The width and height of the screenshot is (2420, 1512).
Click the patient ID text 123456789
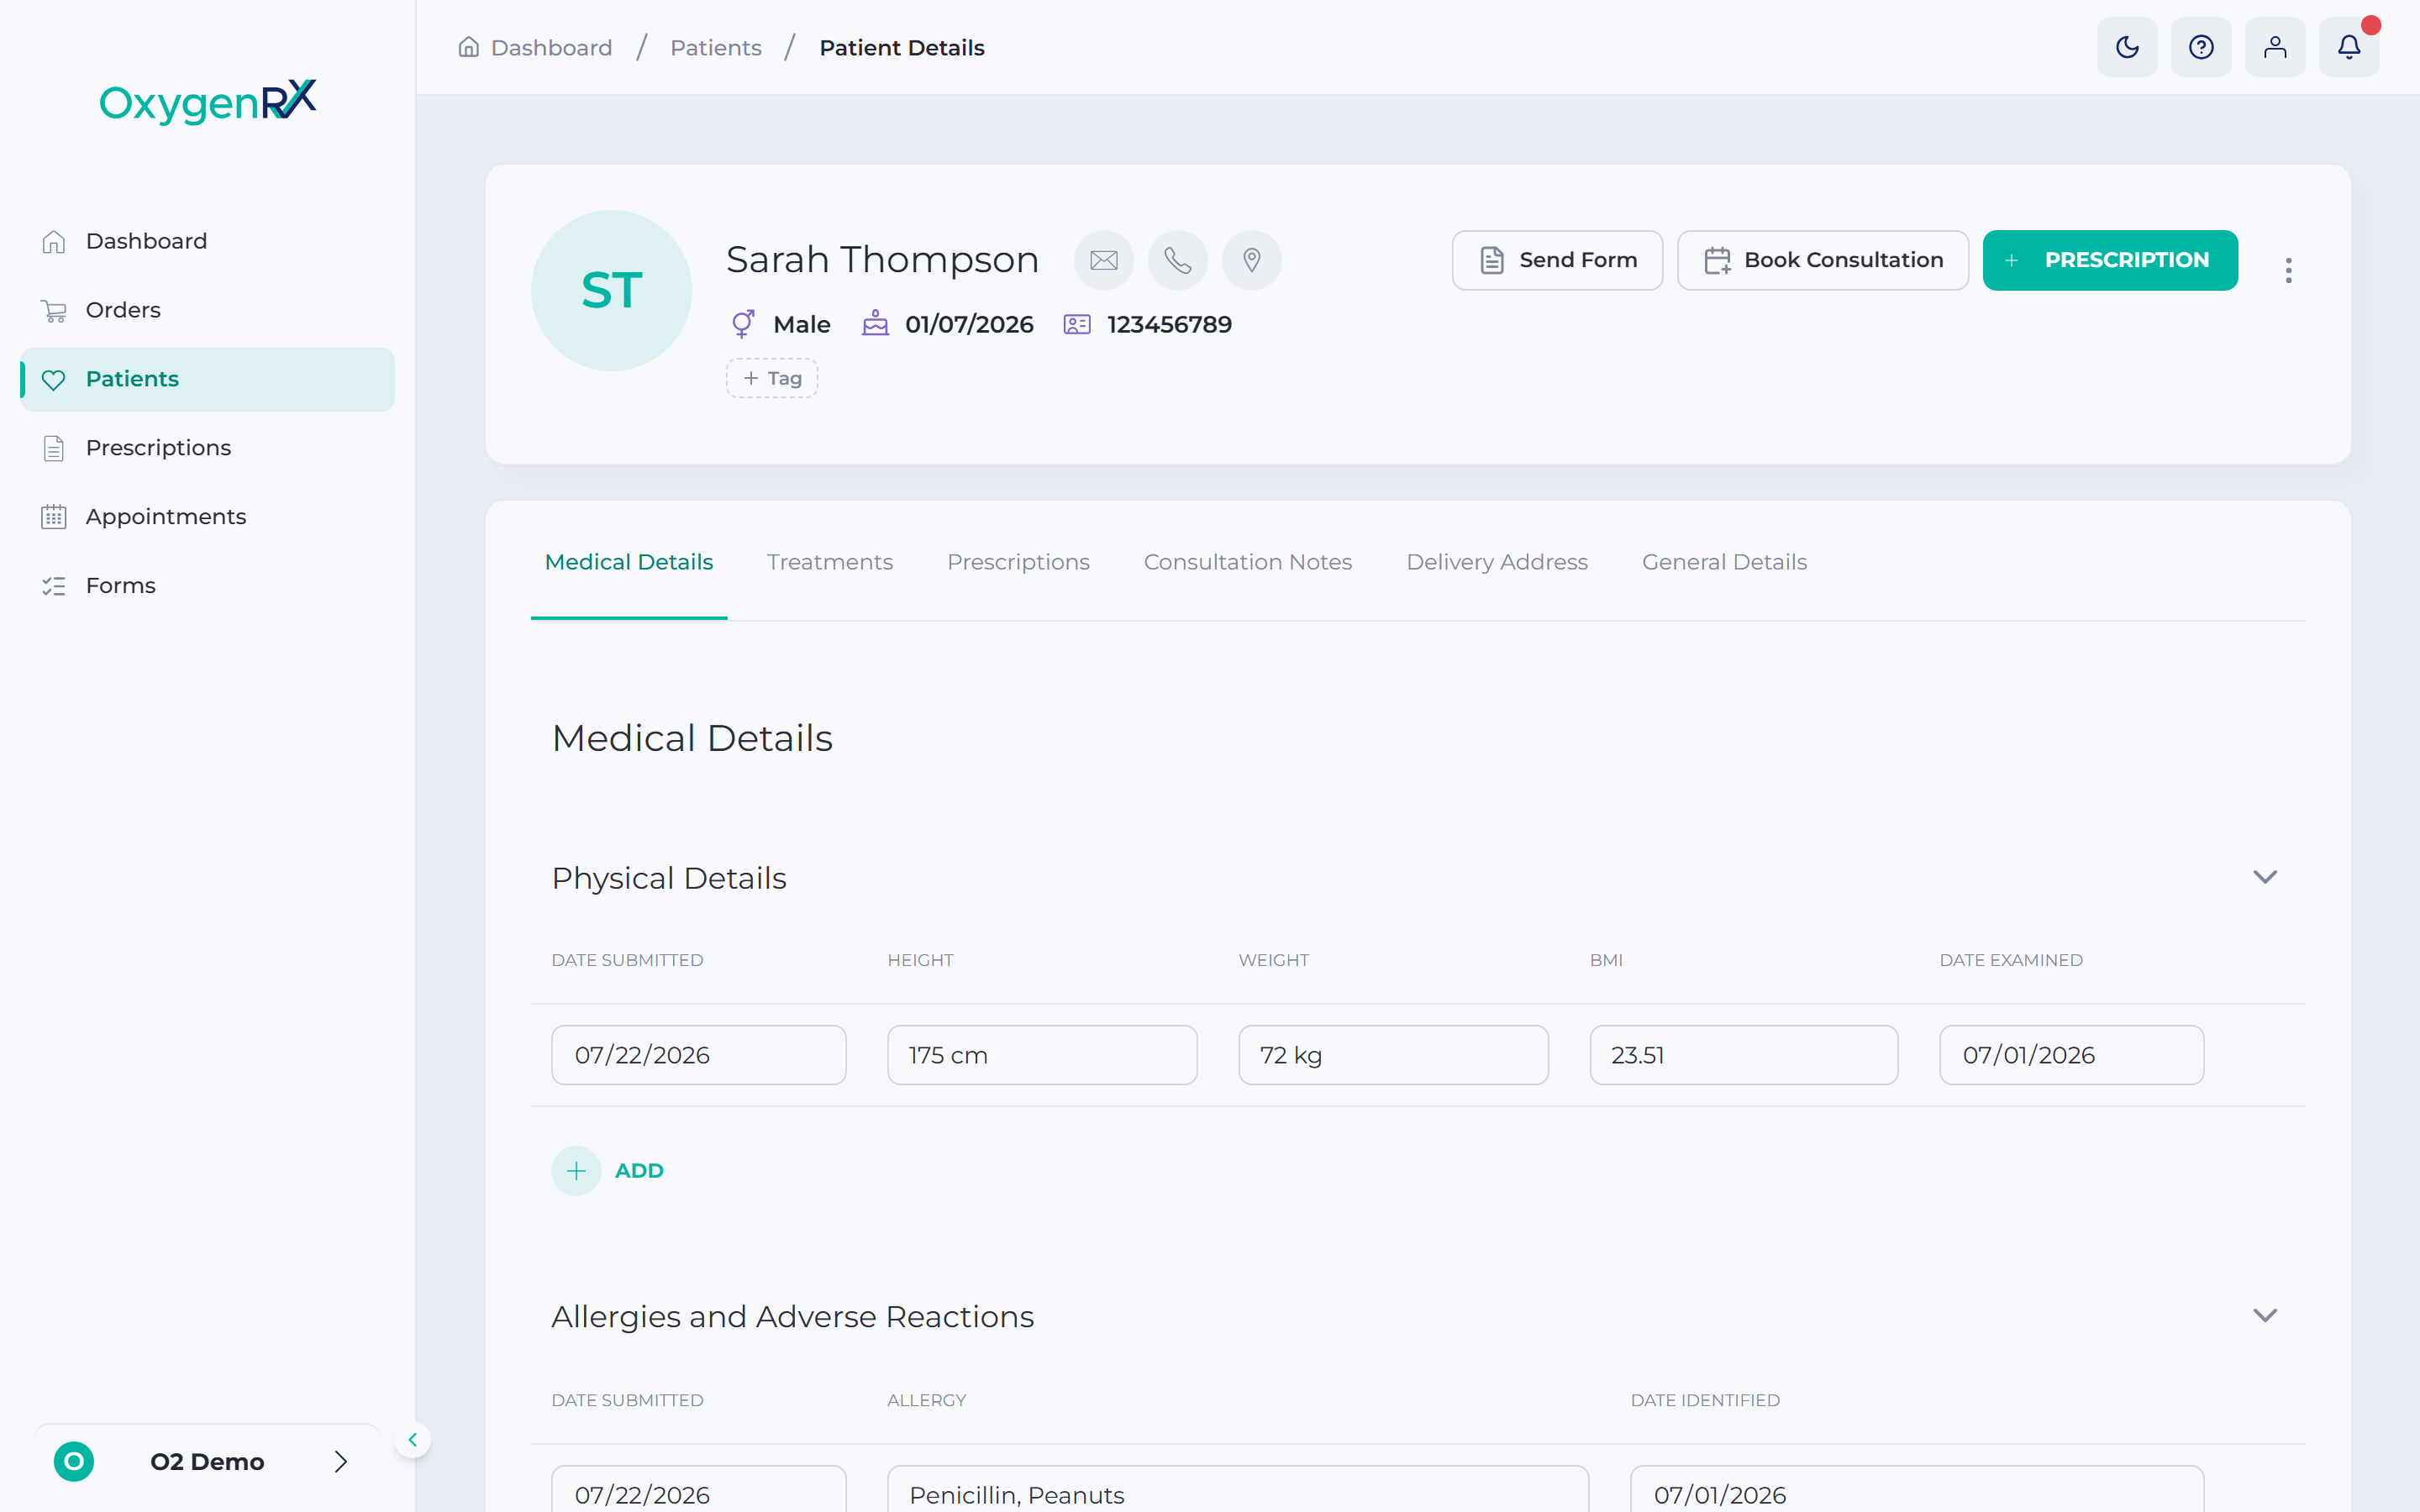pos(1169,324)
